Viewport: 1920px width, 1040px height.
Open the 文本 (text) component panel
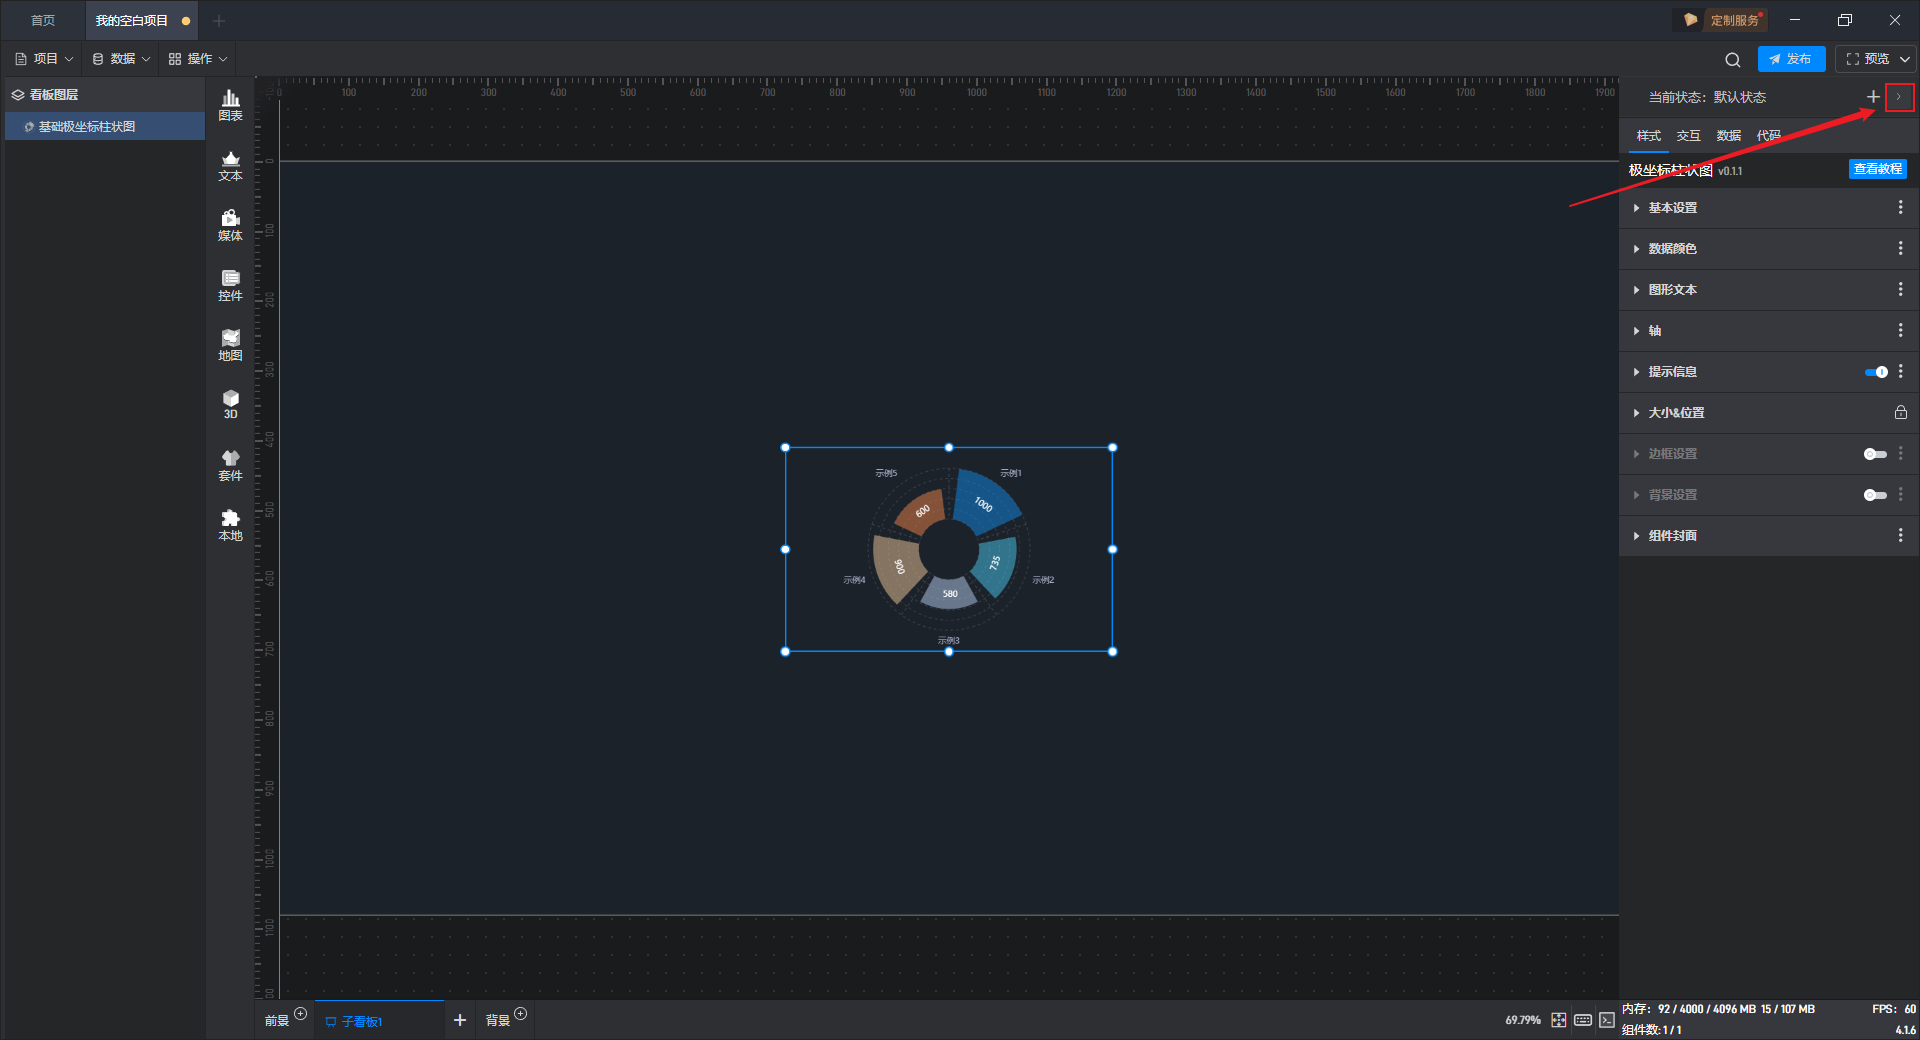230,165
